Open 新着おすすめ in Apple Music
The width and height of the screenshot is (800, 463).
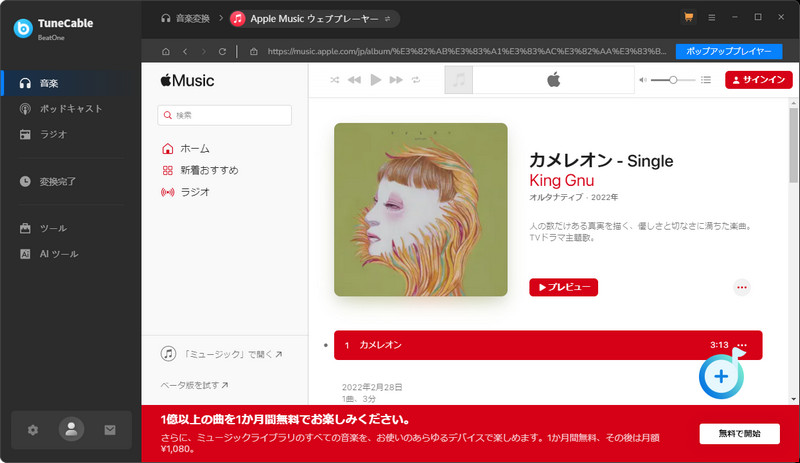point(200,170)
